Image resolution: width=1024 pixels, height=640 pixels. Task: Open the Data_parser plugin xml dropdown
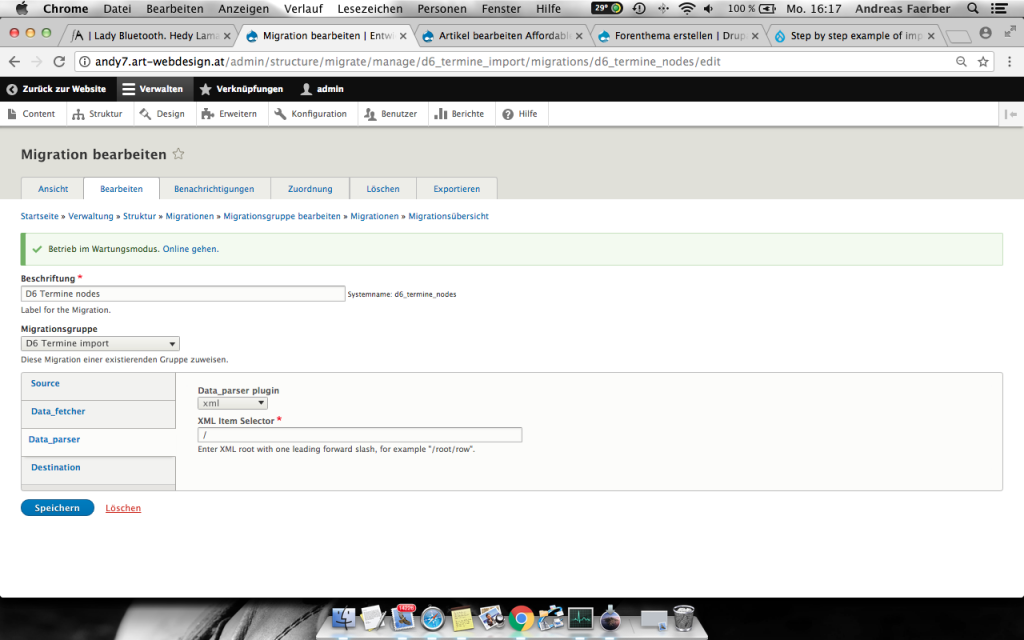click(233, 403)
